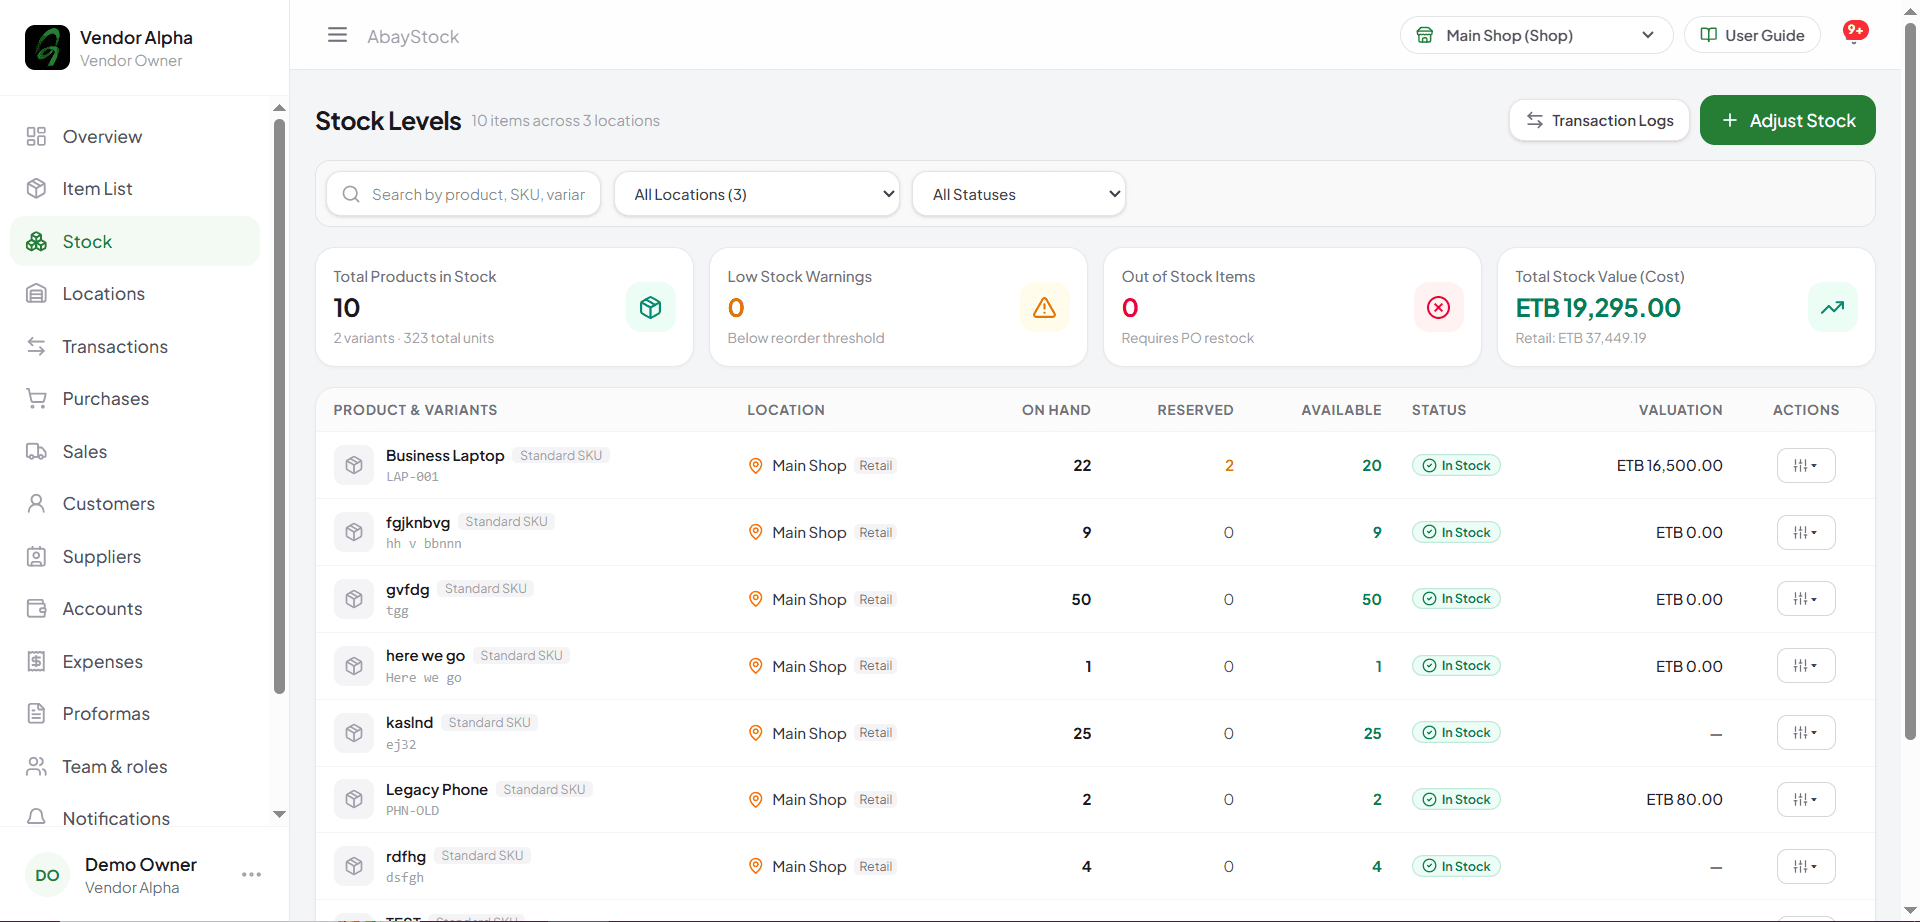This screenshot has height=922, width=1920.
Task: Click the Demo Owner DO avatar
Action: [47, 875]
